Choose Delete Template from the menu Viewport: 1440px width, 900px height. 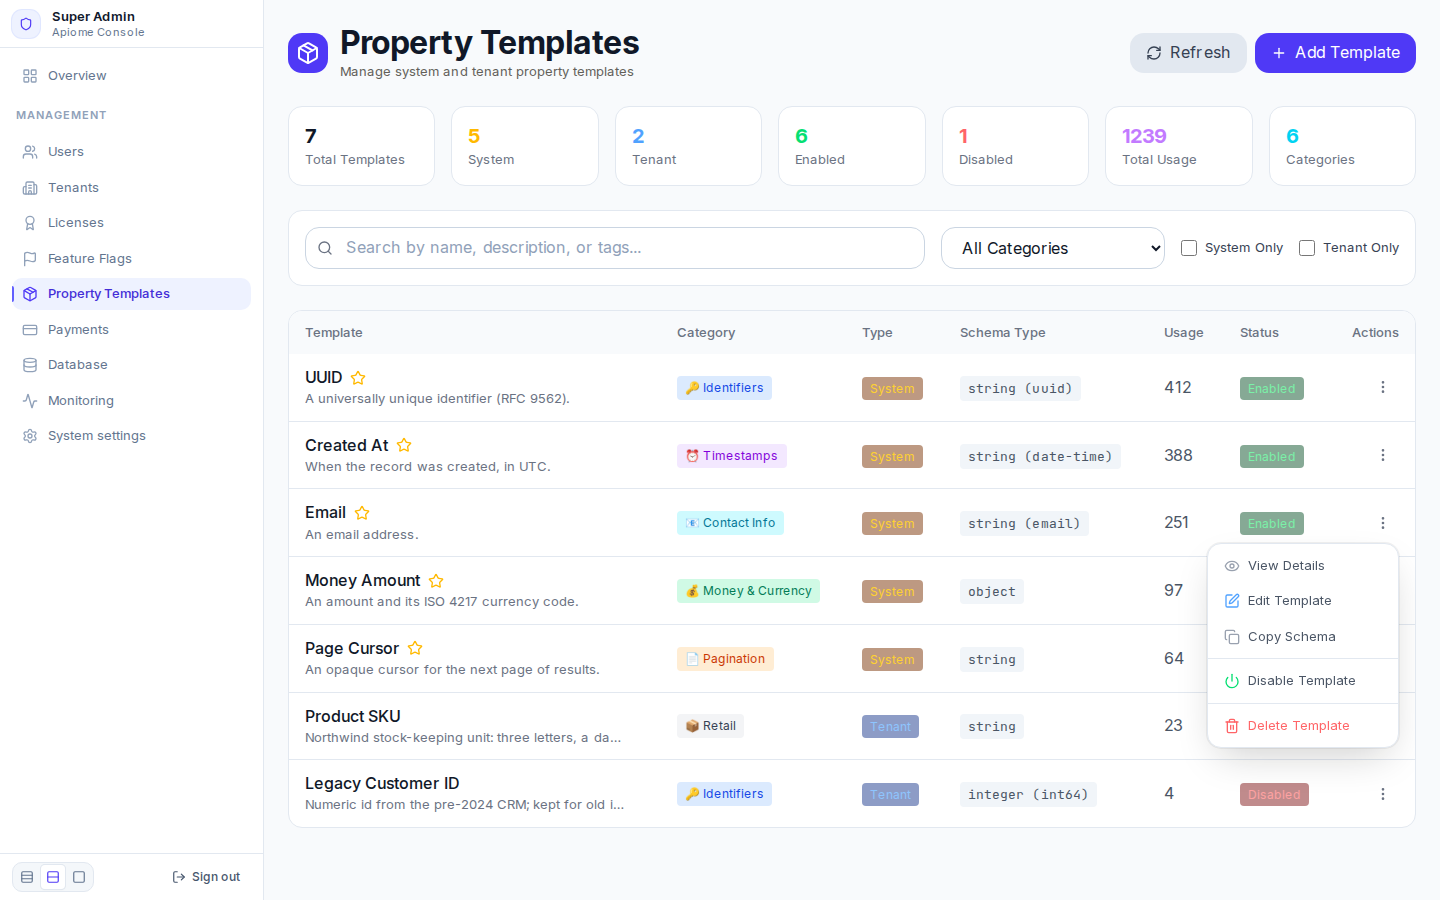pos(1303,726)
